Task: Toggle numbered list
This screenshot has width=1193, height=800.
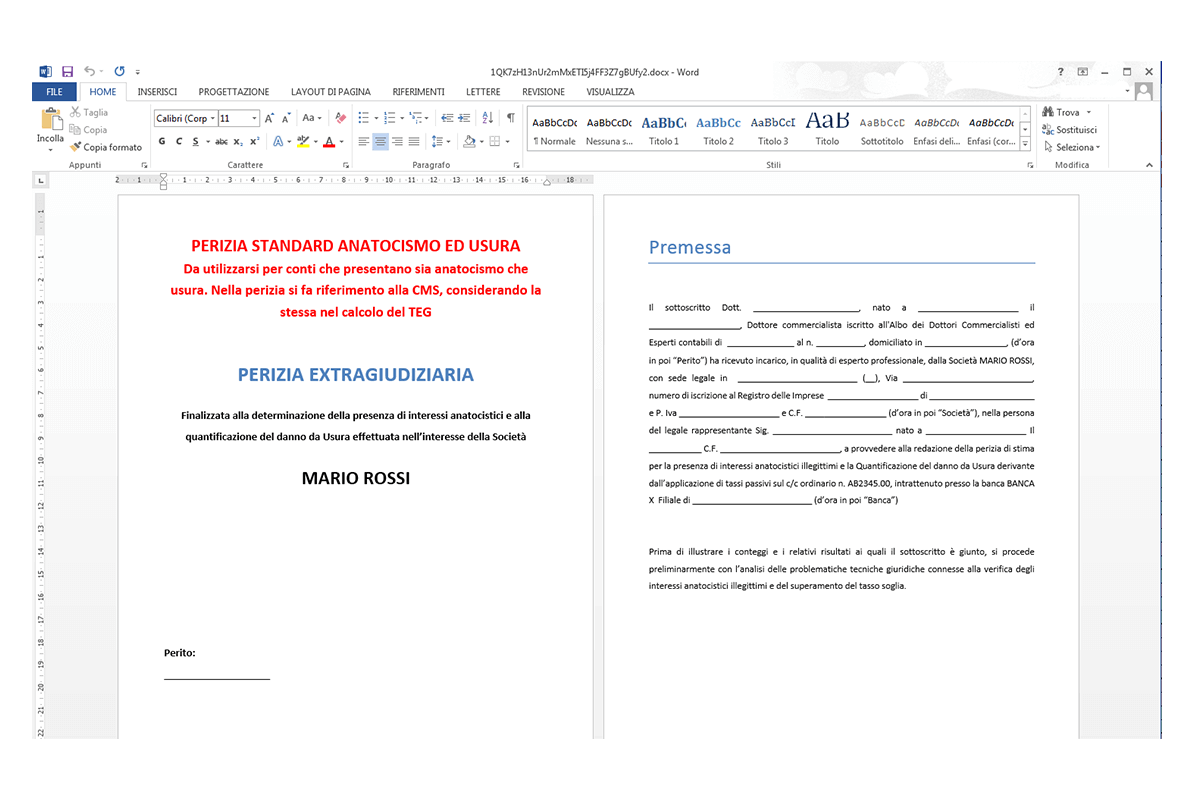Action: tap(390, 118)
